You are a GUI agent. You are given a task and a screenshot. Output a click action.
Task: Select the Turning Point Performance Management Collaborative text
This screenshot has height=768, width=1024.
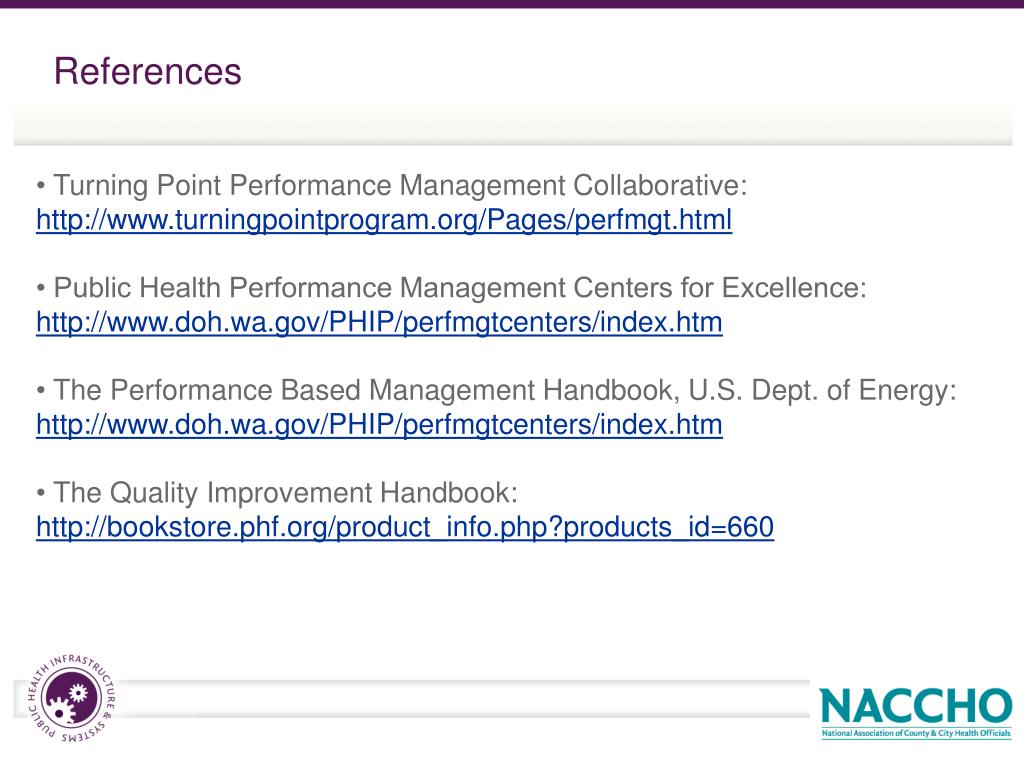[x=400, y=185]
